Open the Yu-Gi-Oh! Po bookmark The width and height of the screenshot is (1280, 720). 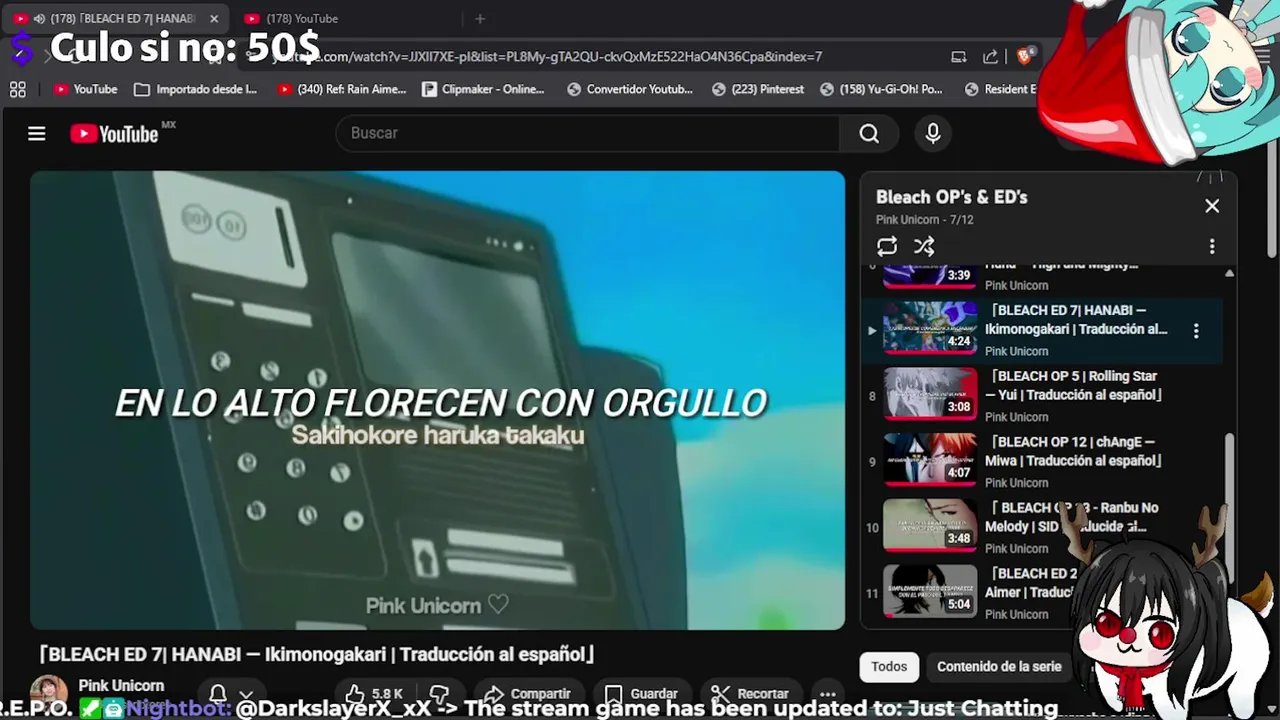pos(881,89)
